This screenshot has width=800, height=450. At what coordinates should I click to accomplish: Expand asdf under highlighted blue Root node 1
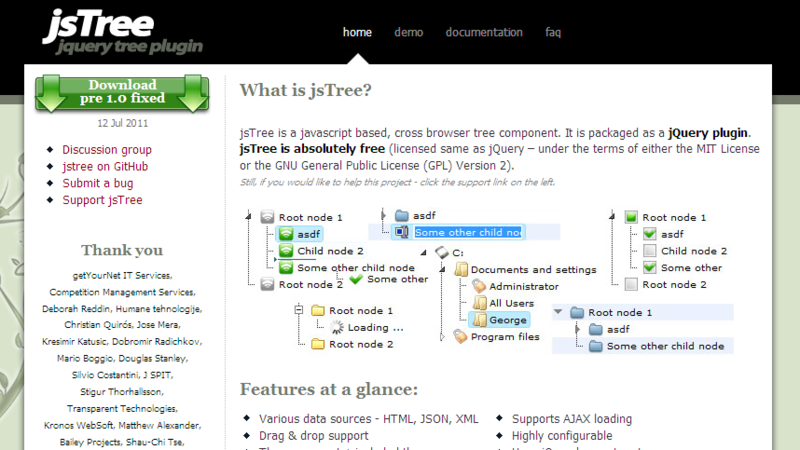[x=577, y=329]
